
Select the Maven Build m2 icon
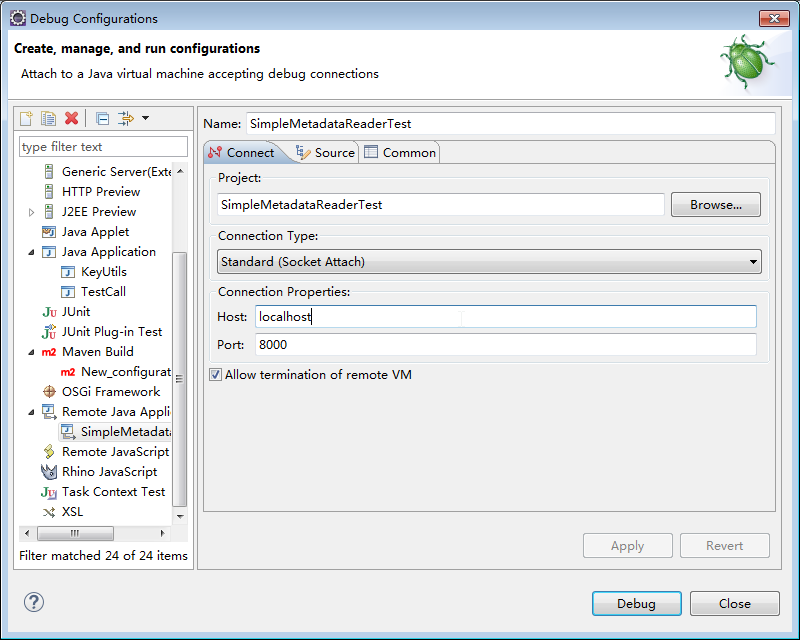[x=48, y=352]
